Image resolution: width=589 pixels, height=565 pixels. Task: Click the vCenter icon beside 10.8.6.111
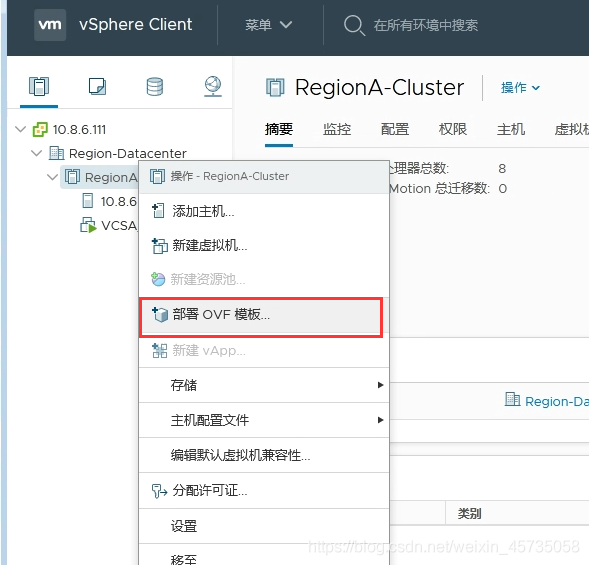[x=40, y=130]
